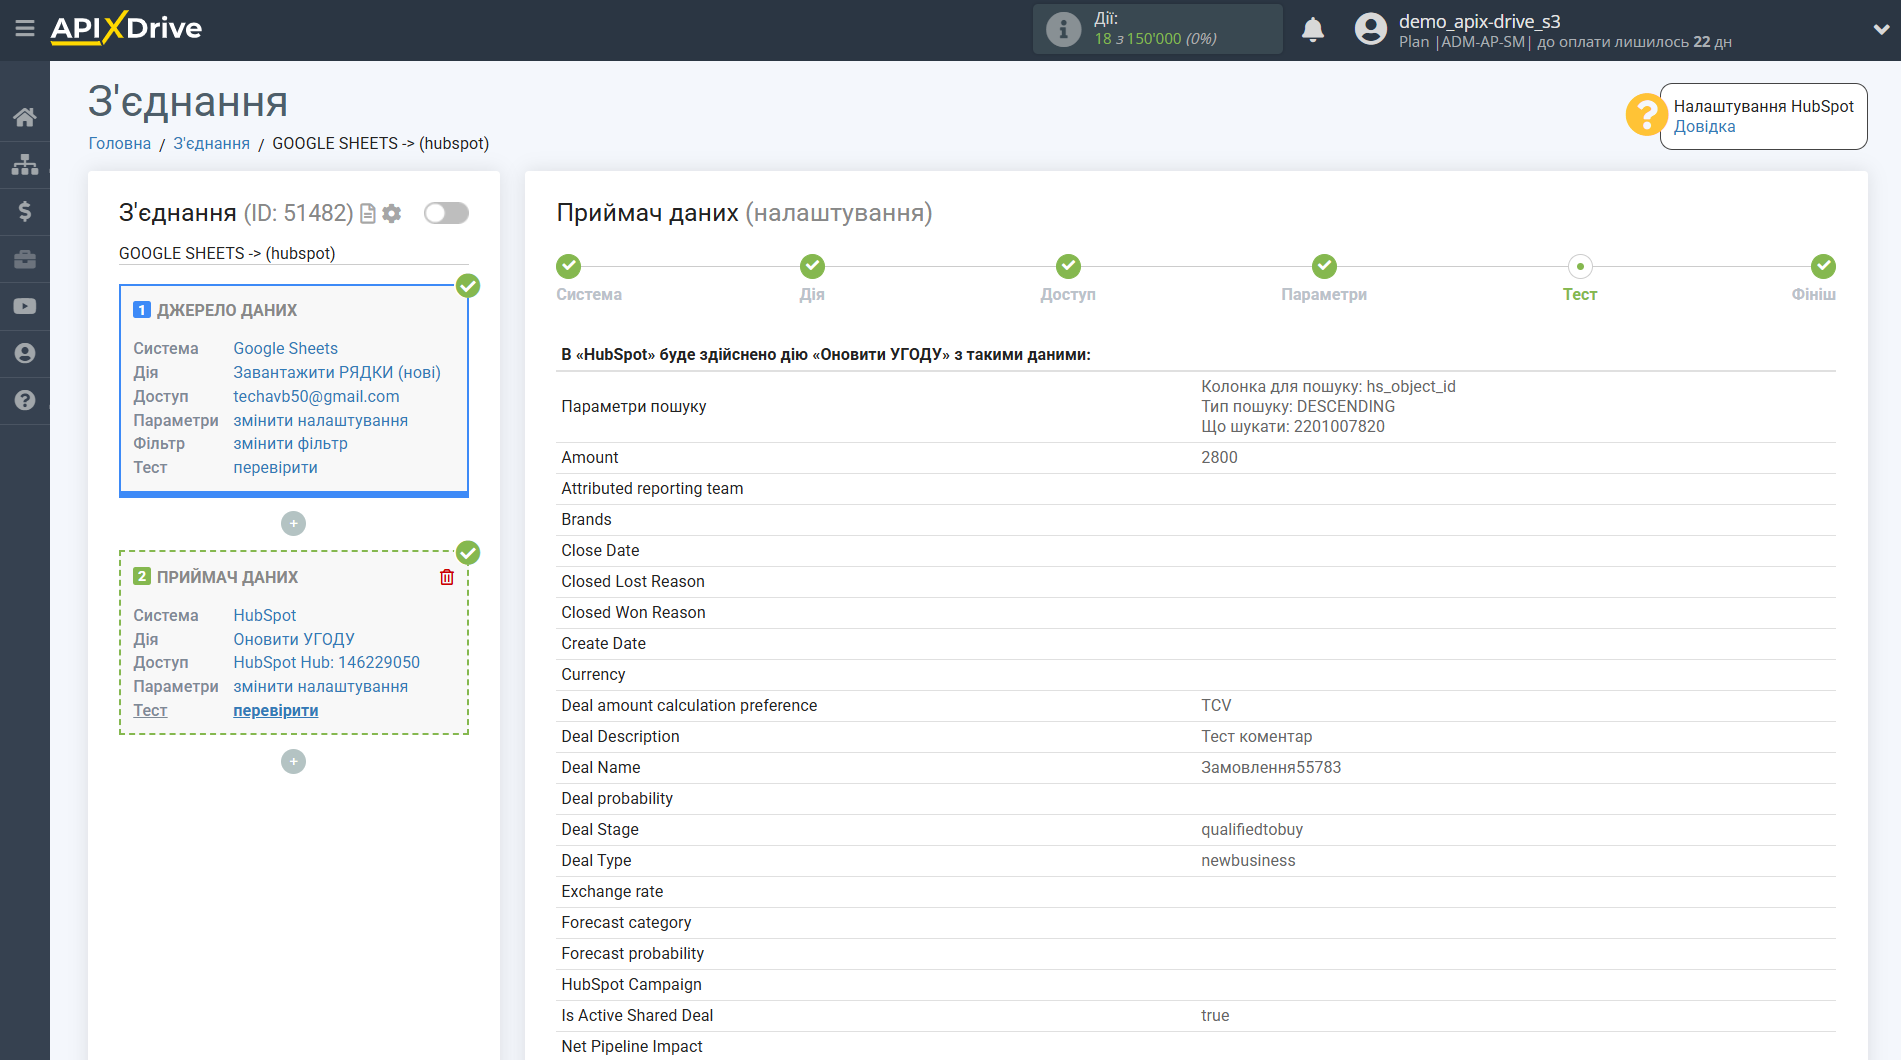Click the ДЖЕРЕЛО ДАНИХ block header

pos(227,310)
